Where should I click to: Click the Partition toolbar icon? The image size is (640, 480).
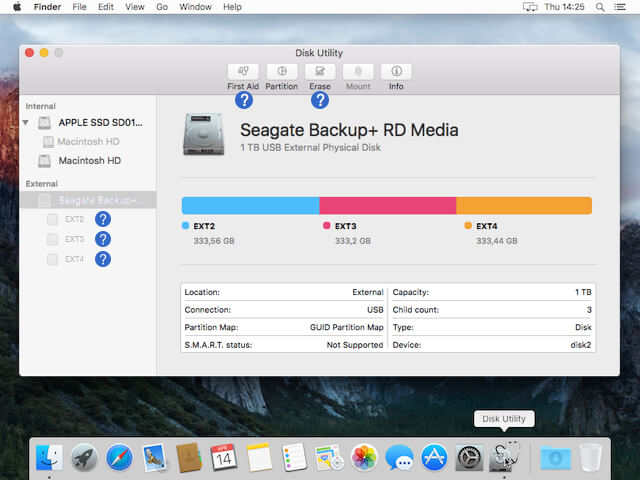tap(281, 72)
